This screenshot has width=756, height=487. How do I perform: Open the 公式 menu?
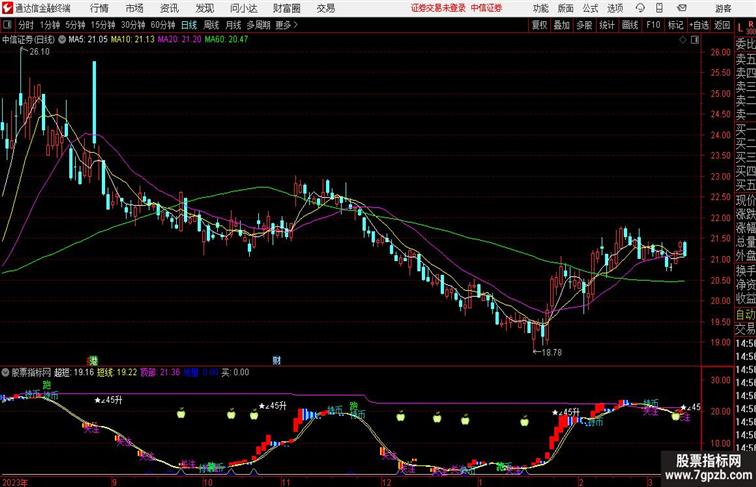pos(590,8)
